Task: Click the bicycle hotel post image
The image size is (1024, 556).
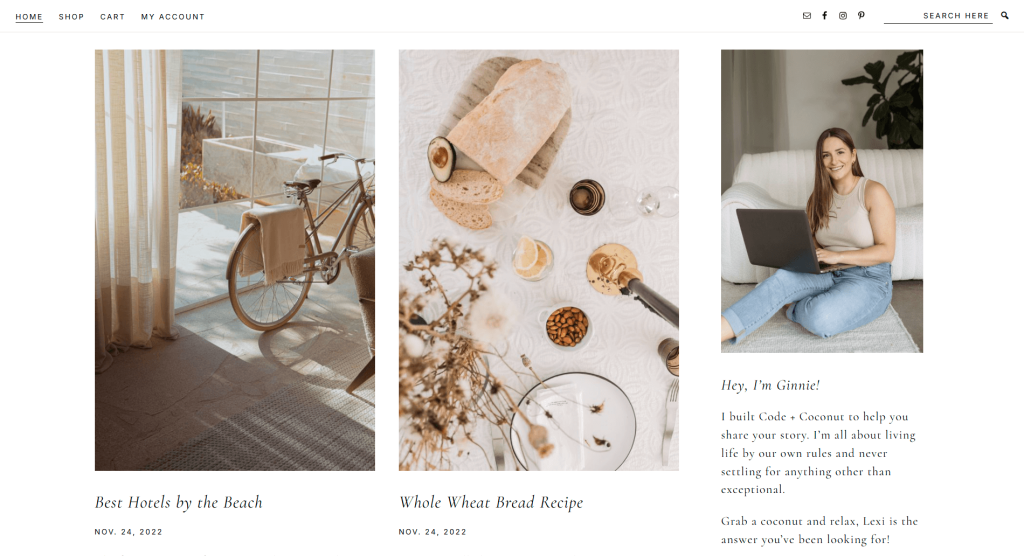Action: click(x=234, y=260)
